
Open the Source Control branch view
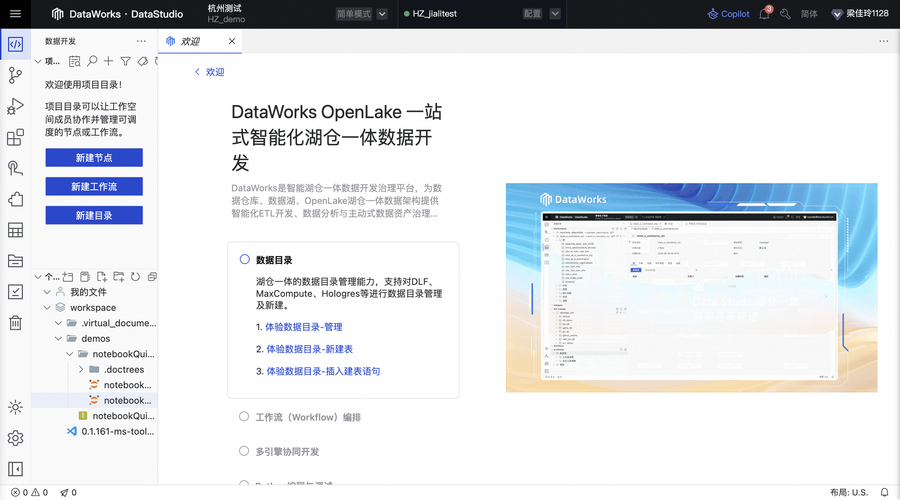(15, 75)
